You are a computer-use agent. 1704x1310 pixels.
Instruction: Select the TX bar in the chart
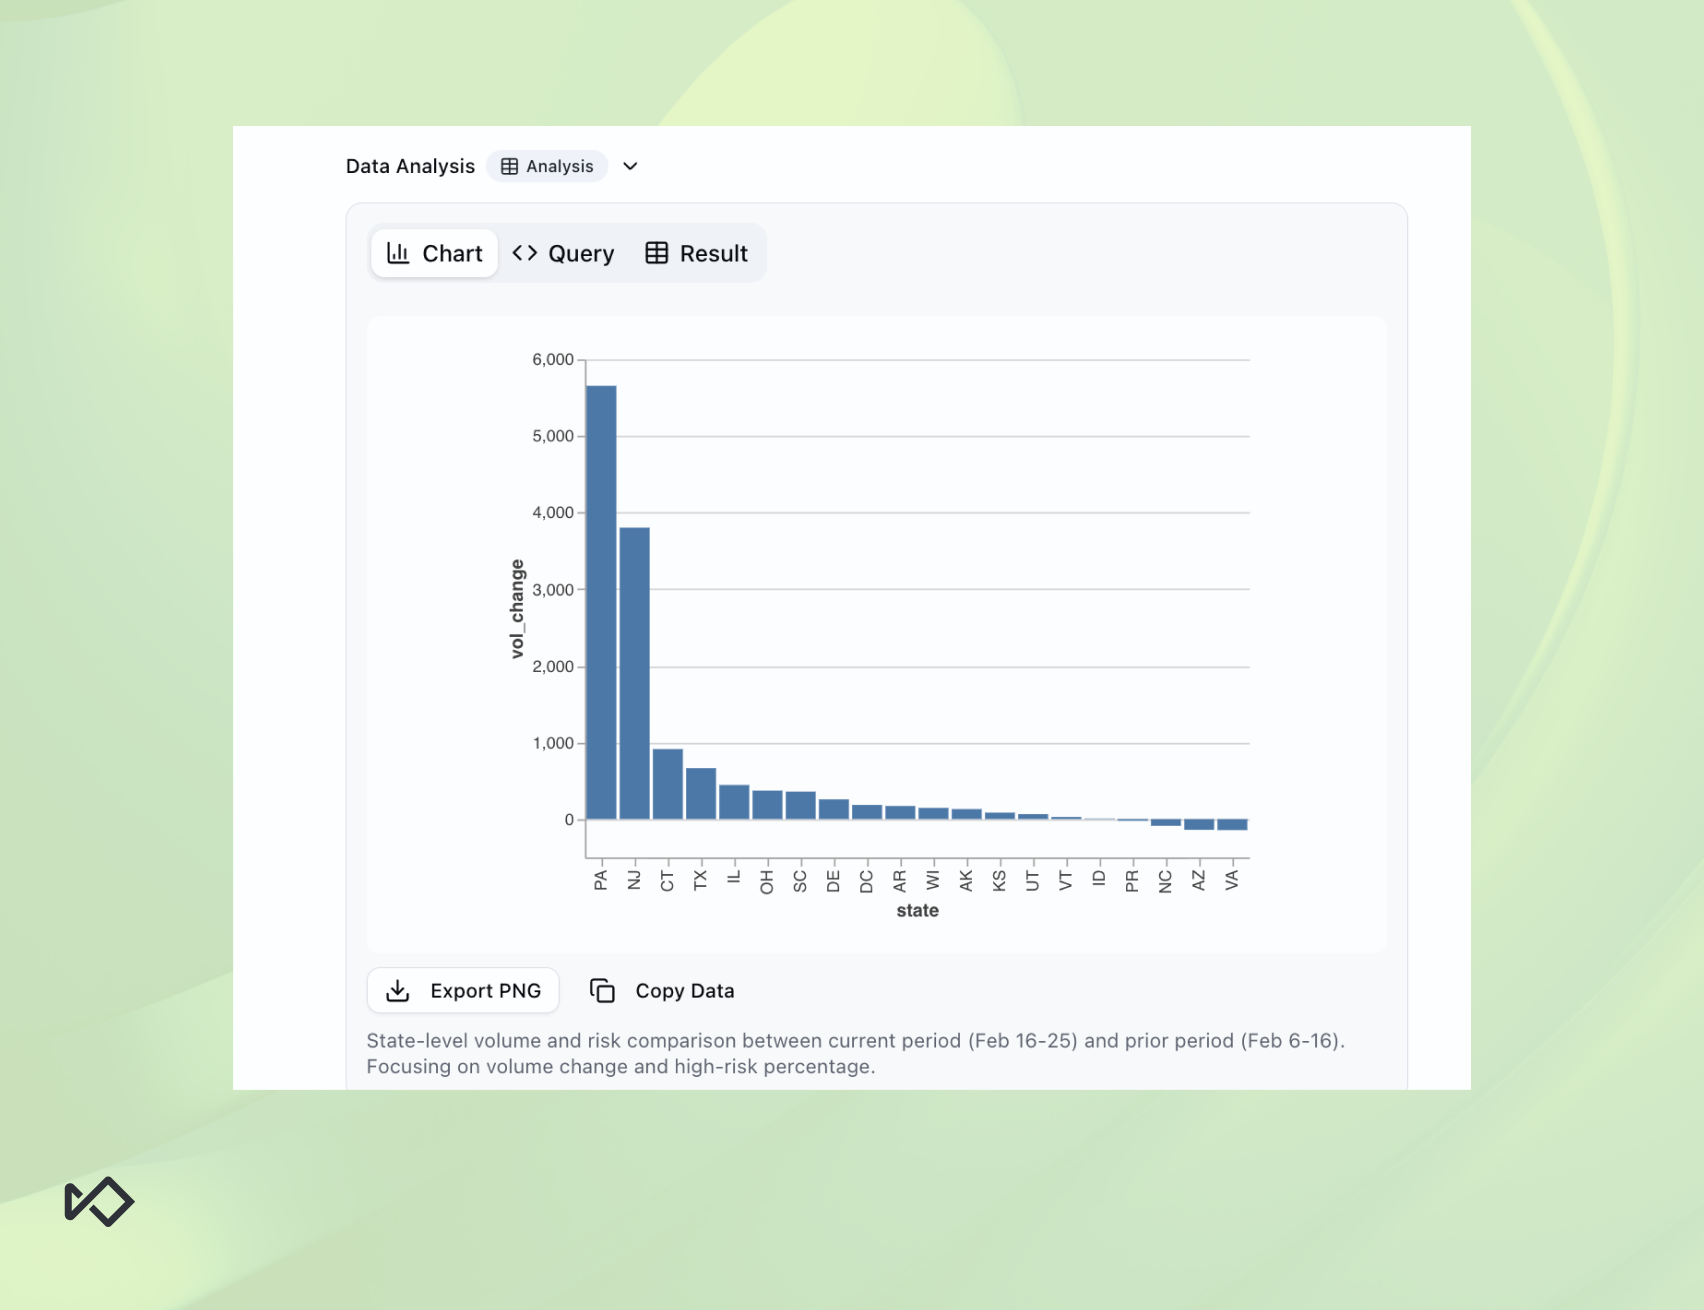click(x=701, y=794)
